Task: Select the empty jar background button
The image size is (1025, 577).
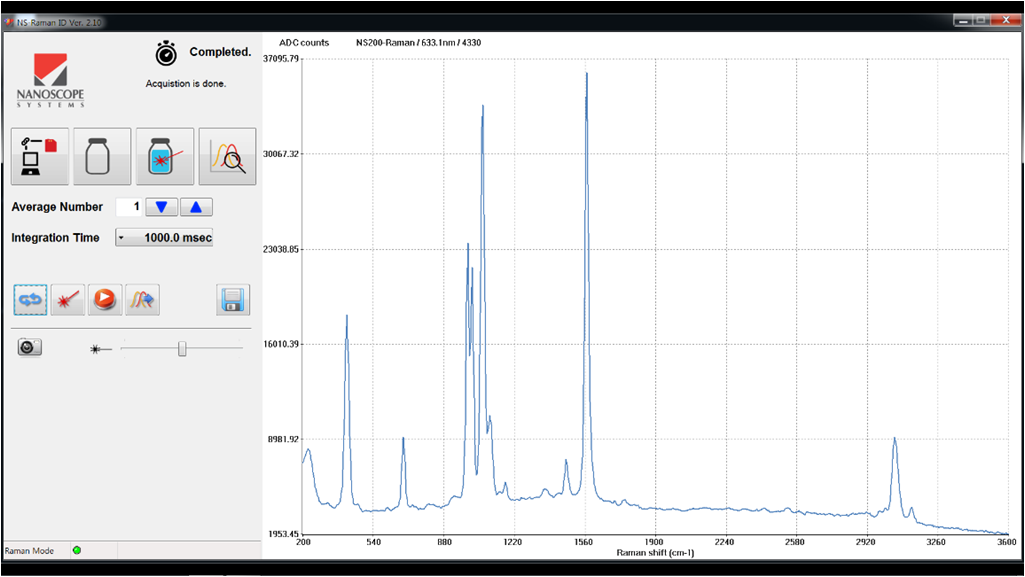Action: click(x=102, y=157)
